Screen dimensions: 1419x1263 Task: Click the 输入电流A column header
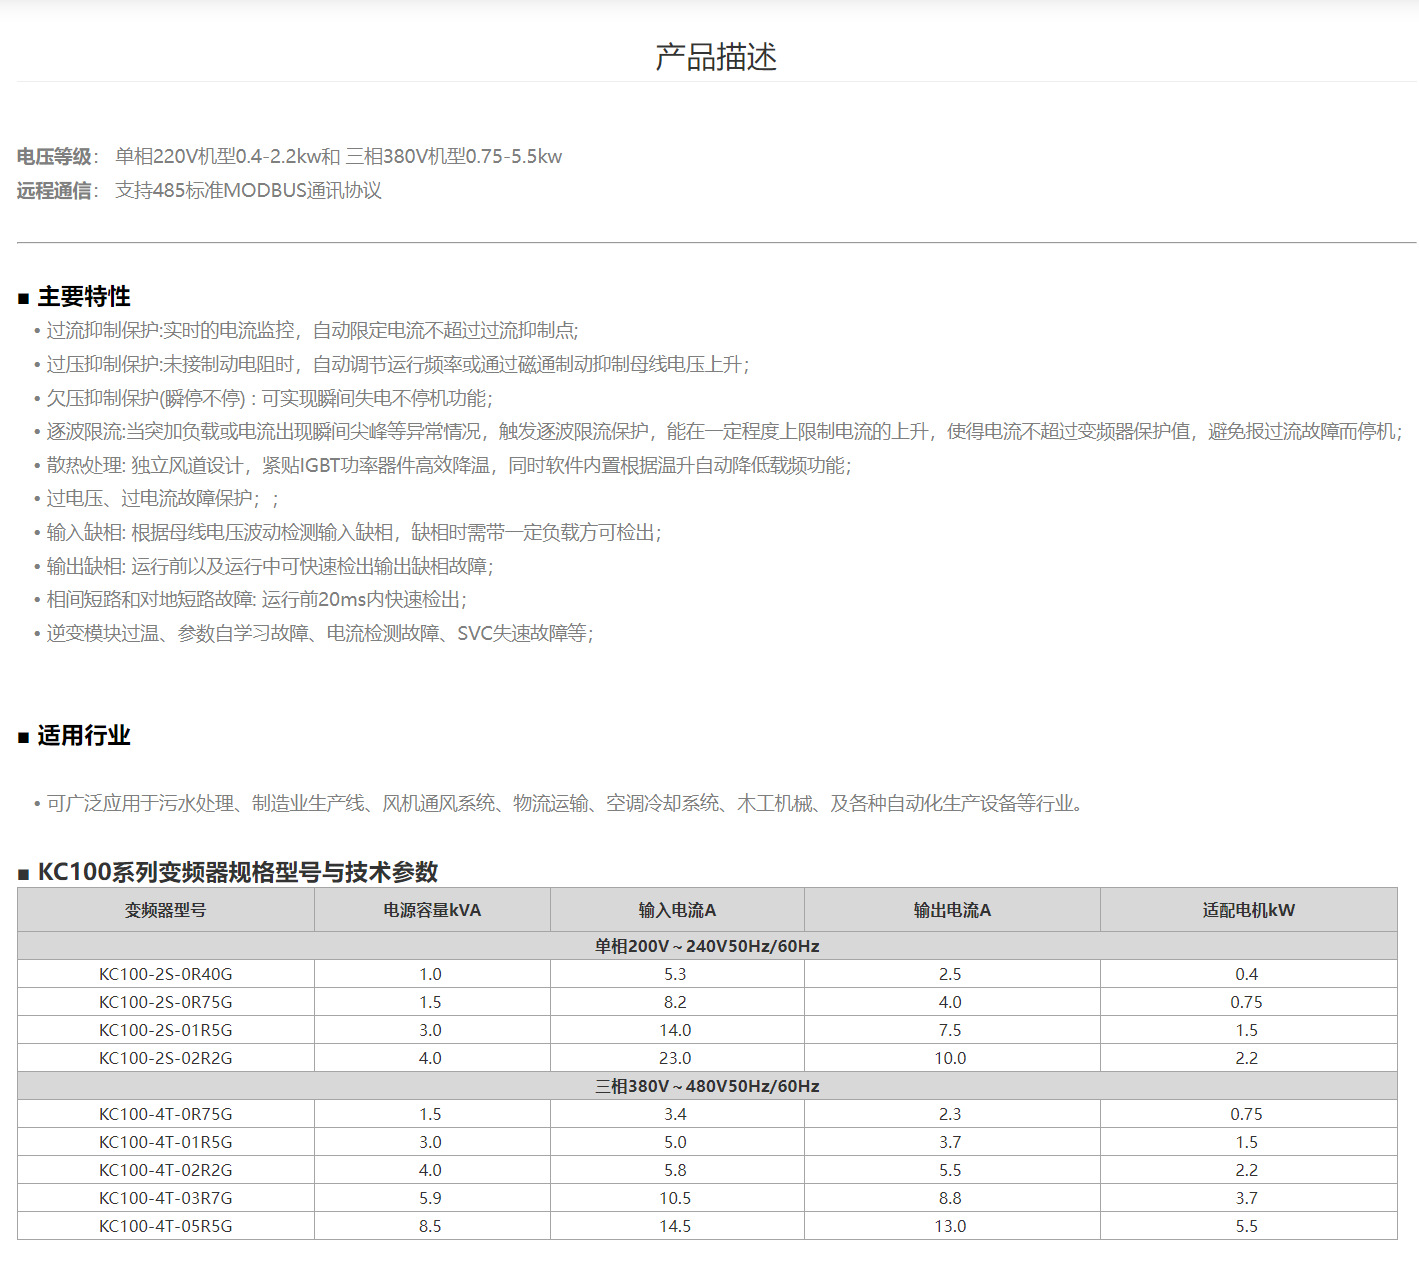tap(677, 910)
